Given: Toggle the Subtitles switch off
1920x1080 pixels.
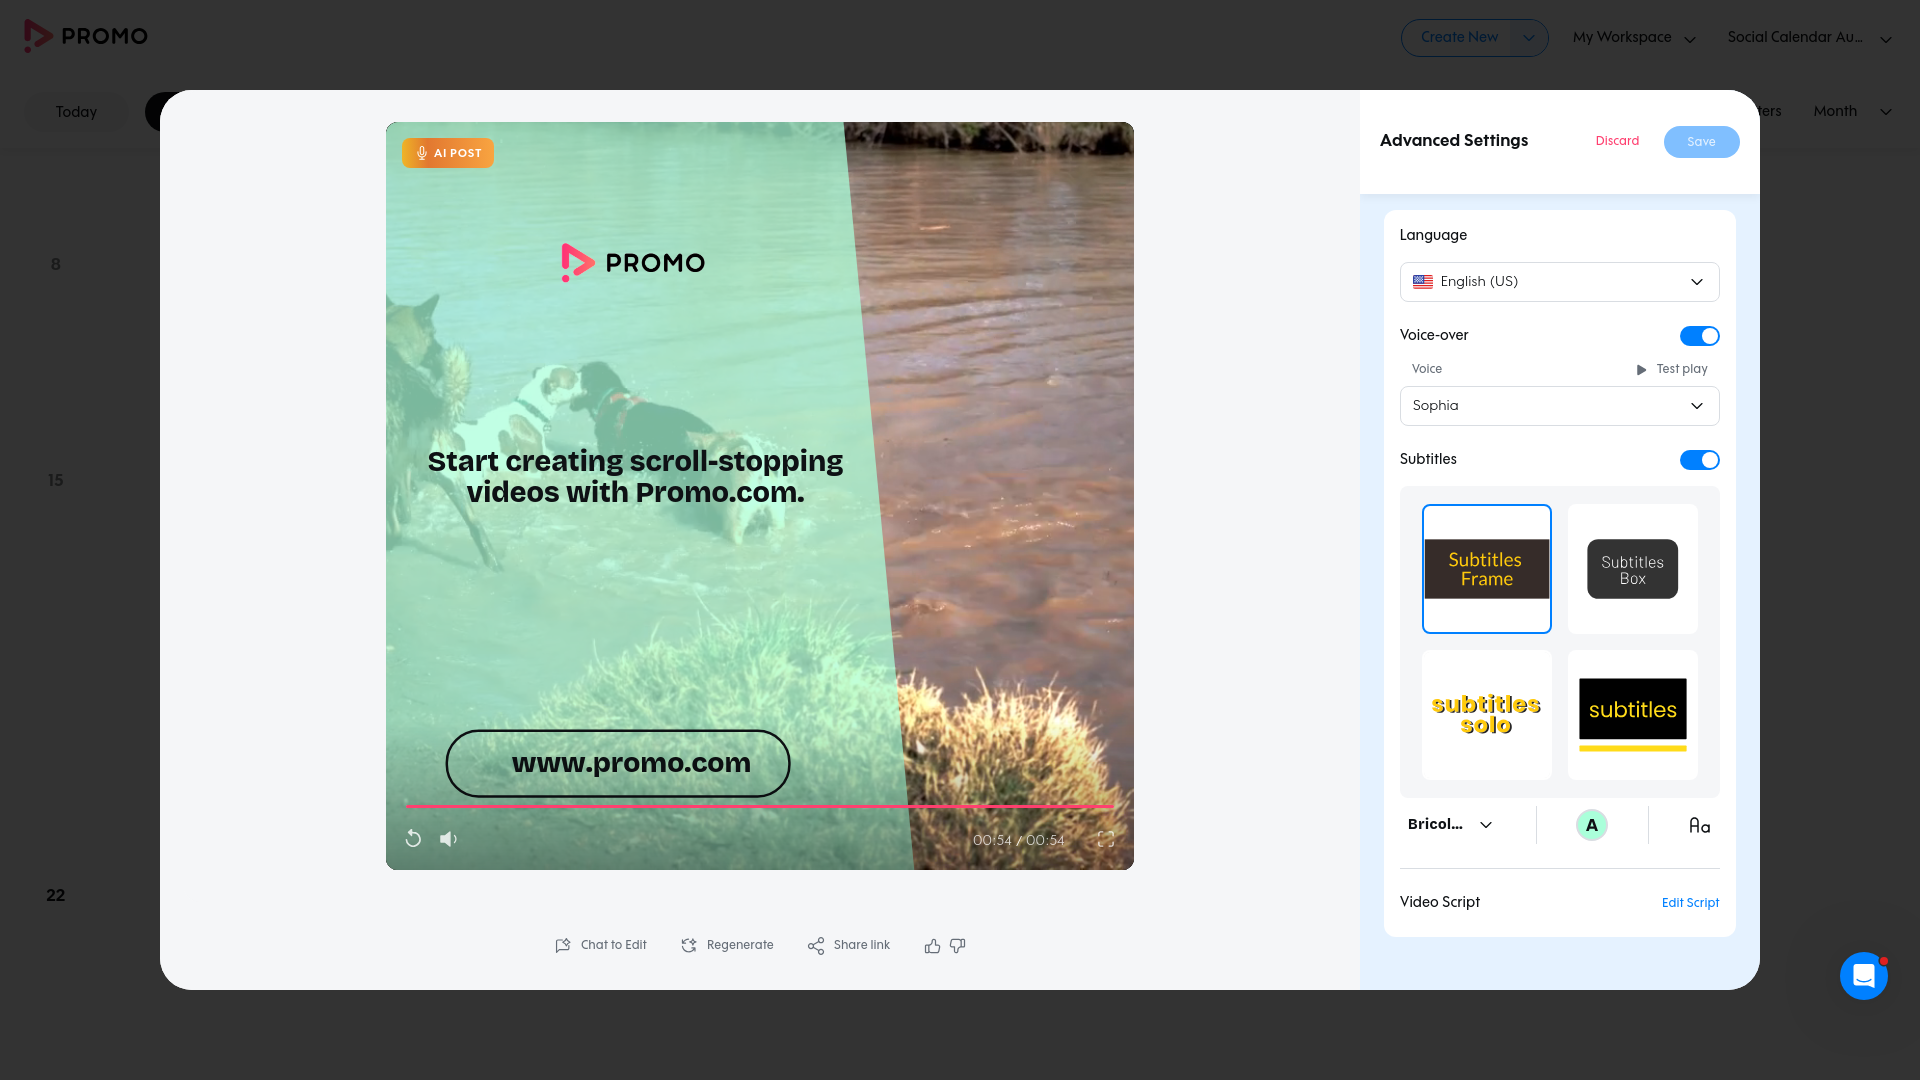Looking at the screenshot, I should tap(1700, 460).
